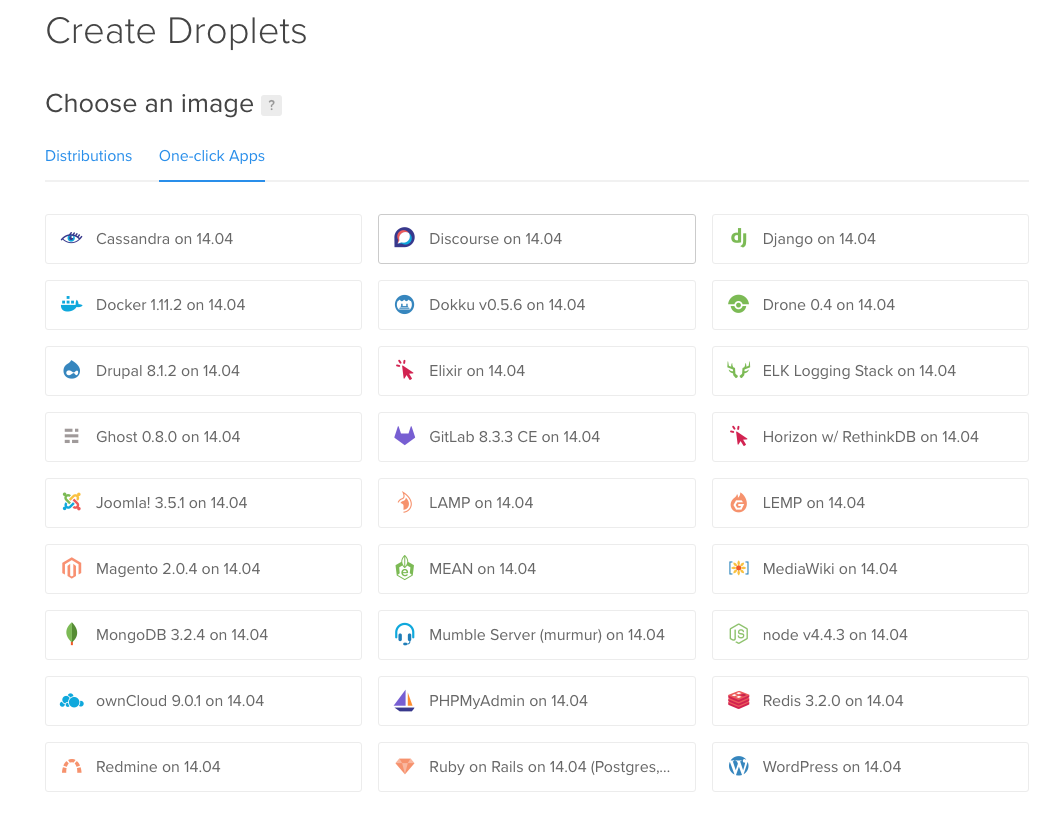Select Horizon w/ RethinkDB on 14.04
The height and width of the screenshot is (819, 1051).
(870, 437)
